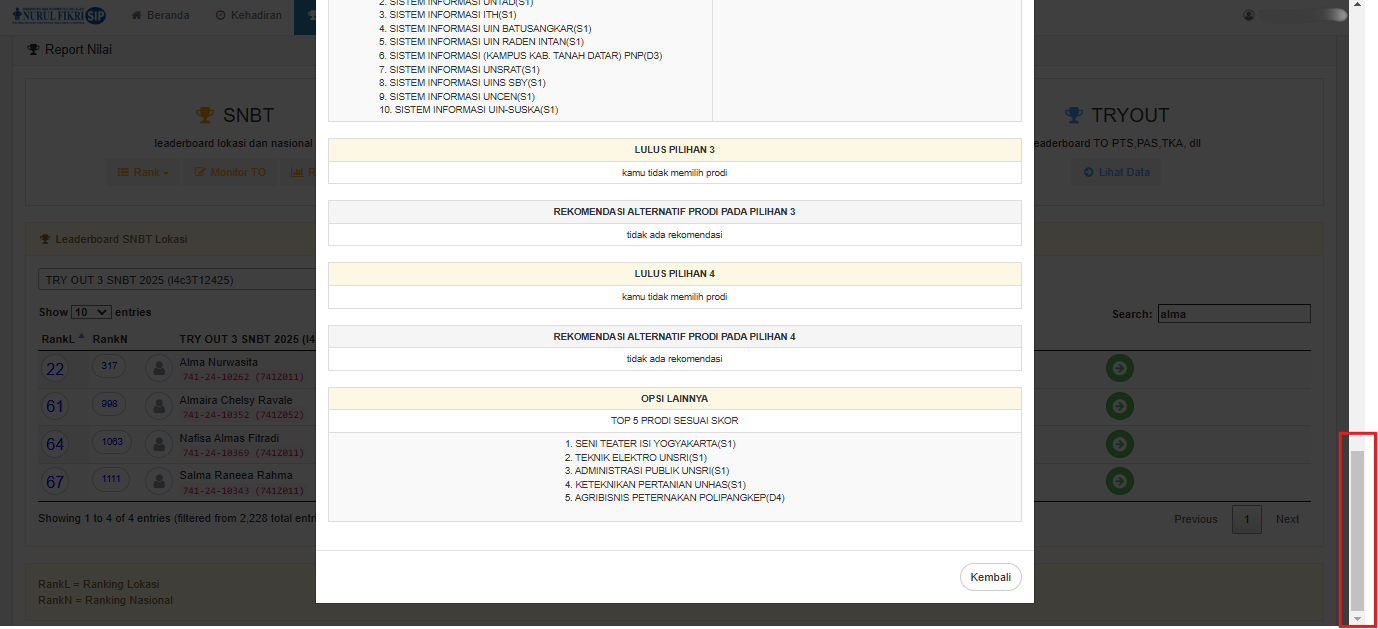1378x629 pixels.
Task: Open the TRY OUT 3 SNBT 2025 selector
Action: point(180,280)
